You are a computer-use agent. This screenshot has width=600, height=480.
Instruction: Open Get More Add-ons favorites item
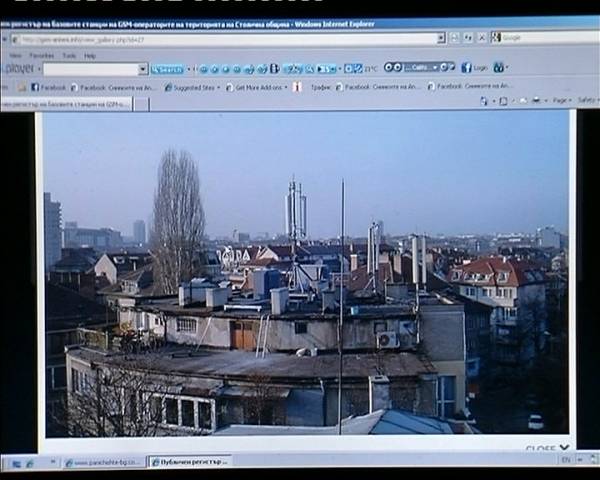[258, 87]
